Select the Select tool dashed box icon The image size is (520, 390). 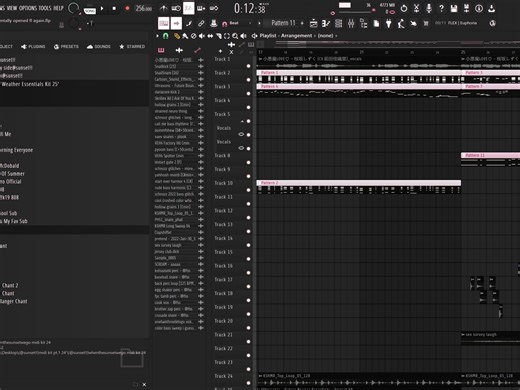click(227, 36)
